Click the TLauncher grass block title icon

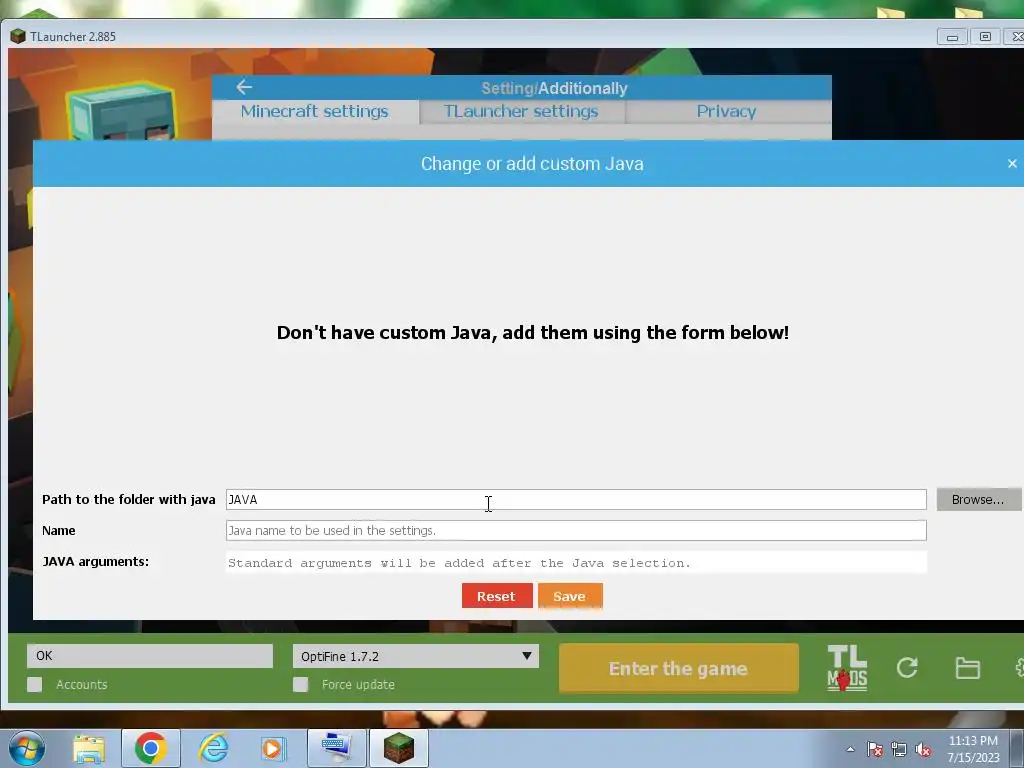pos(18,36)
